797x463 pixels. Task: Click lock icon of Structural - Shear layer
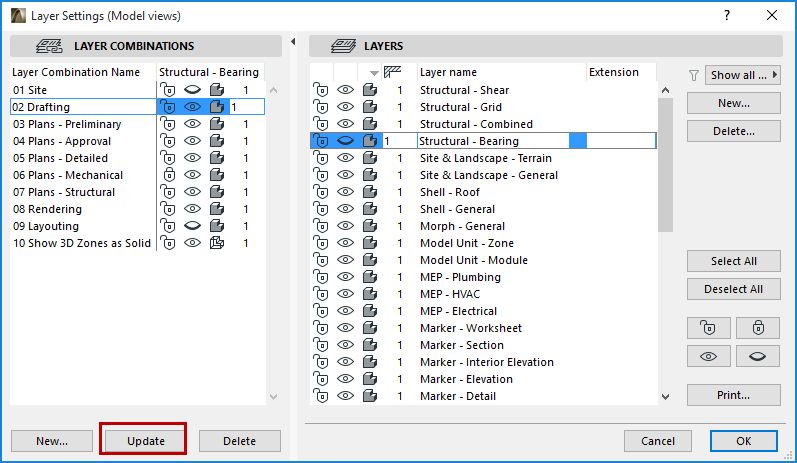pos(322,90)
